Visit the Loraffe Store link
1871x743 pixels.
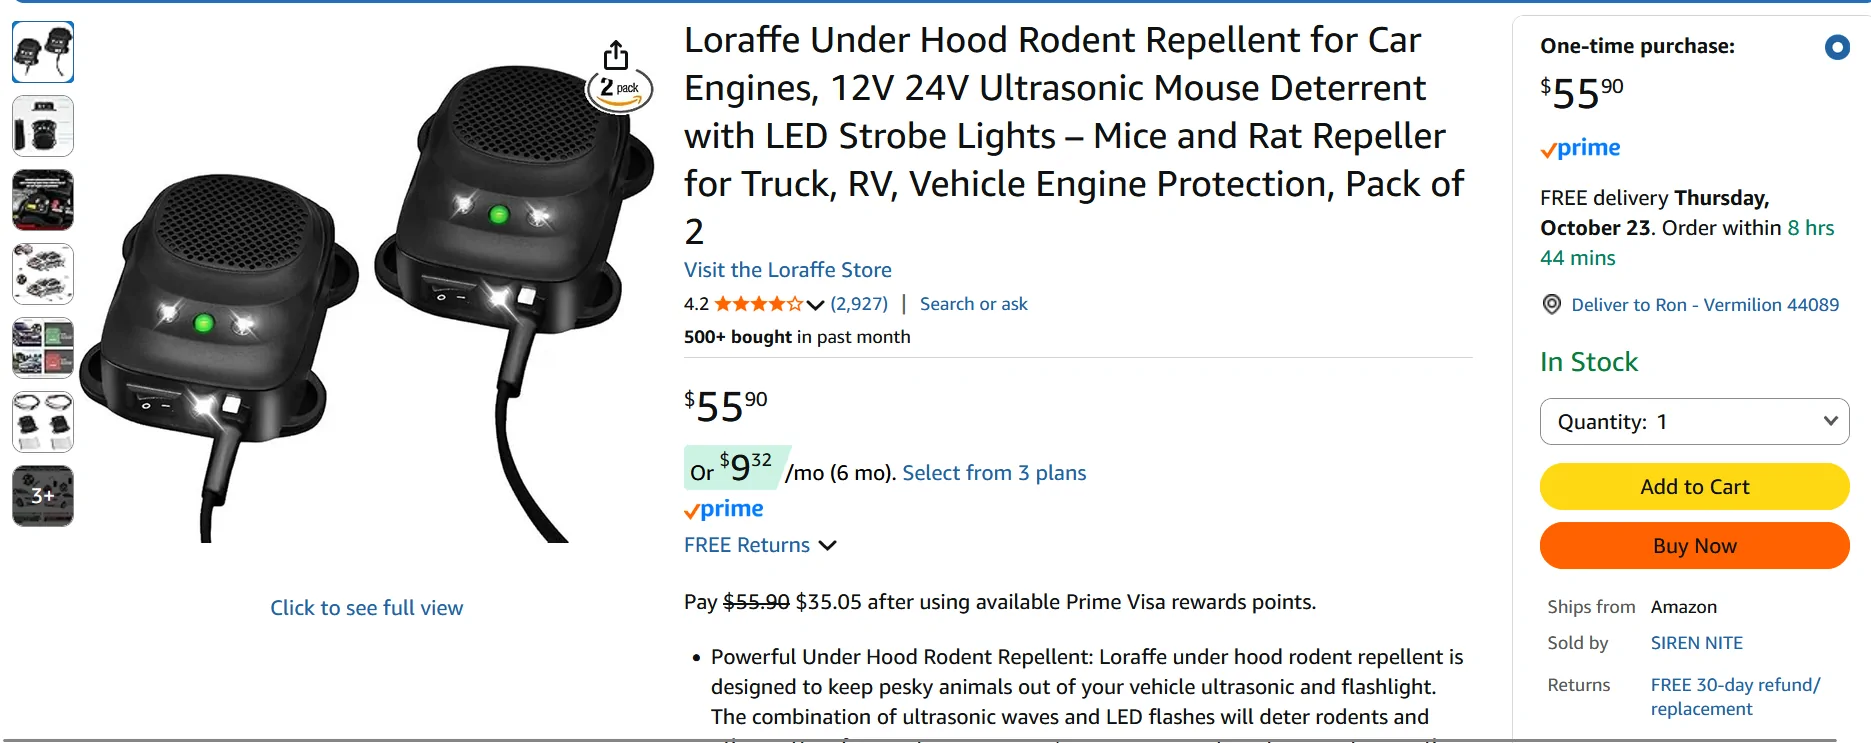pos(787,270)
